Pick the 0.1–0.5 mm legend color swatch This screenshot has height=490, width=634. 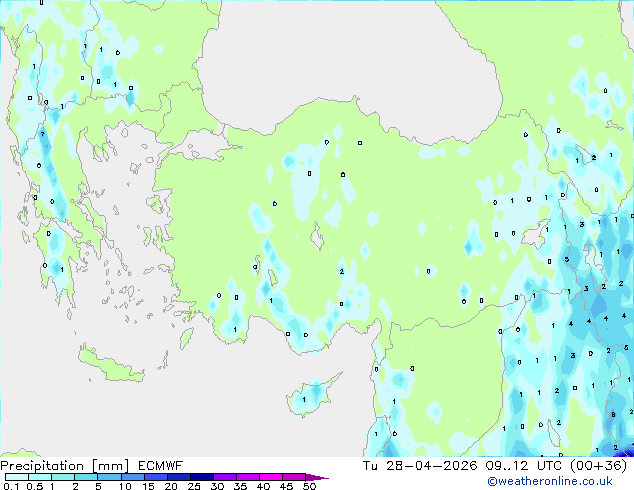(x=17, y=477)
